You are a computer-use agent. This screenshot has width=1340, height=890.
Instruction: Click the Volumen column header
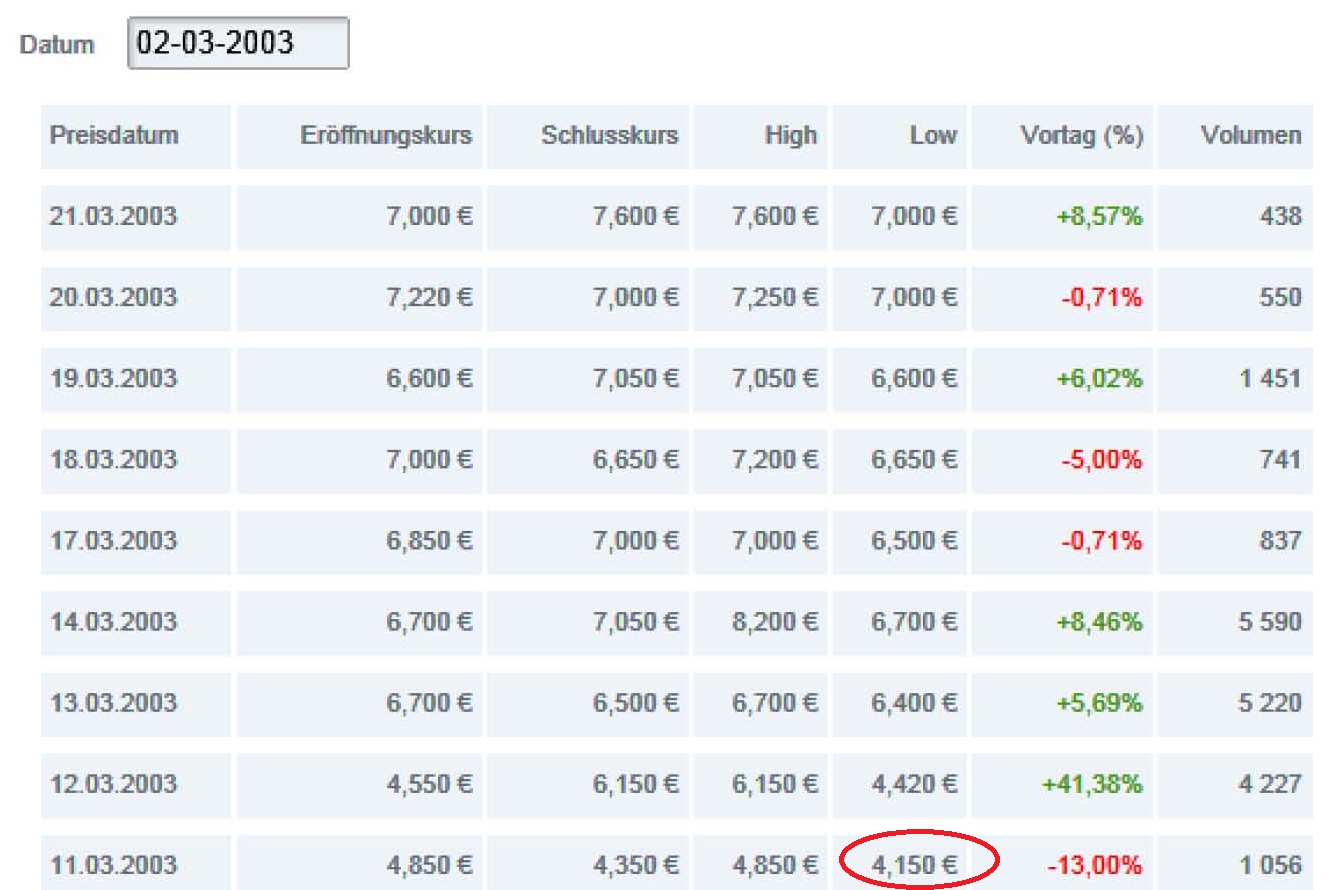coord(1251,136)
